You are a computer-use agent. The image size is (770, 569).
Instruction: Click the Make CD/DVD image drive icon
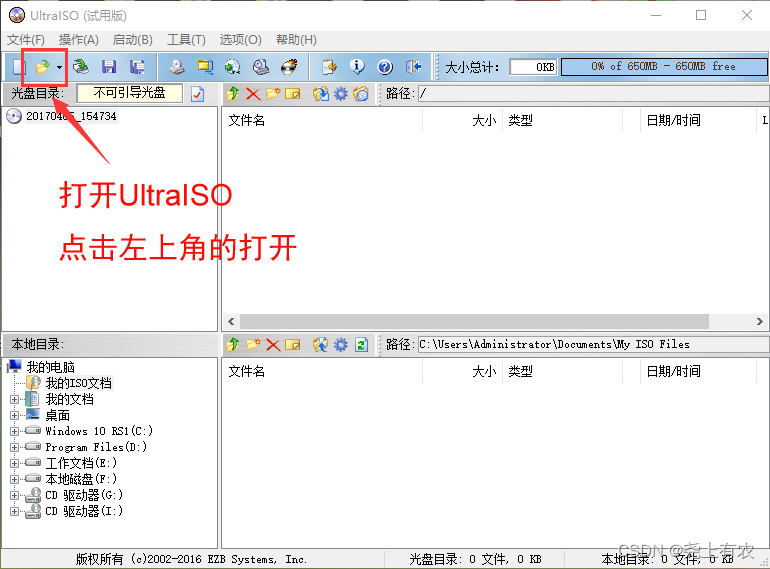click(x=177, y=66)
